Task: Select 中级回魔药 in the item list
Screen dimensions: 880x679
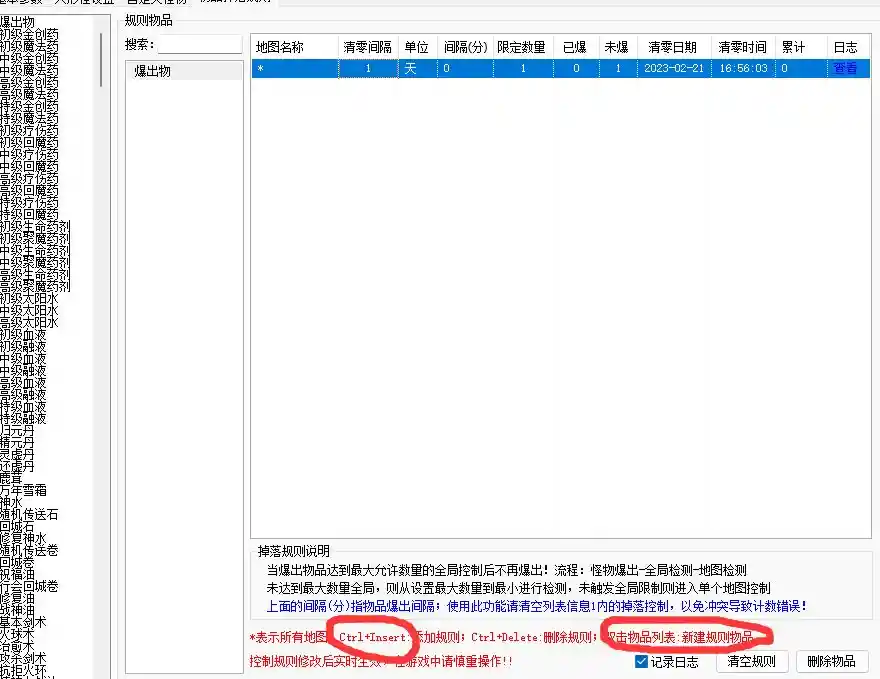Action: 29,166
